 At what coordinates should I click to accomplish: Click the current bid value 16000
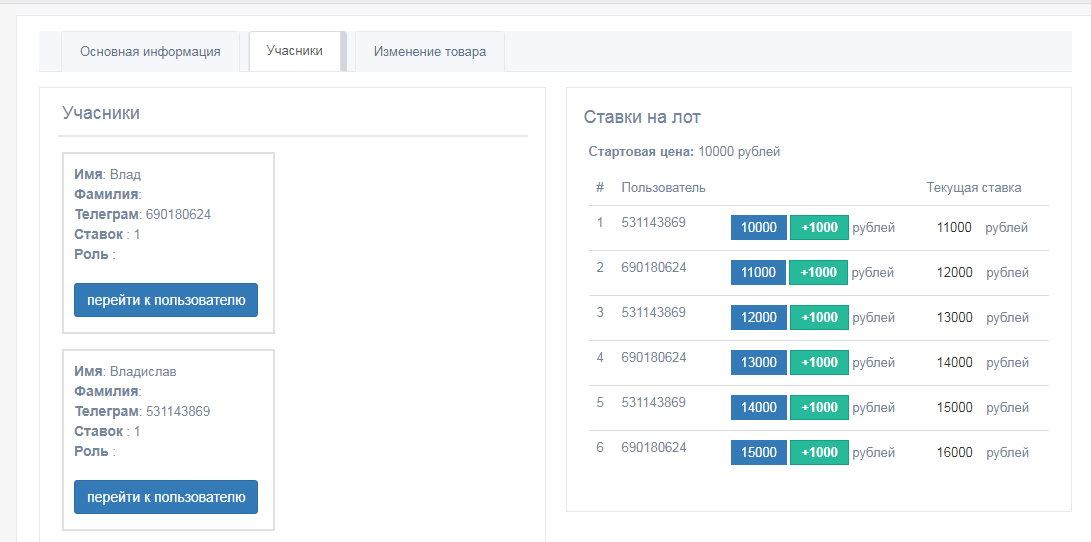pyautogui.click(x=955, y=452)
